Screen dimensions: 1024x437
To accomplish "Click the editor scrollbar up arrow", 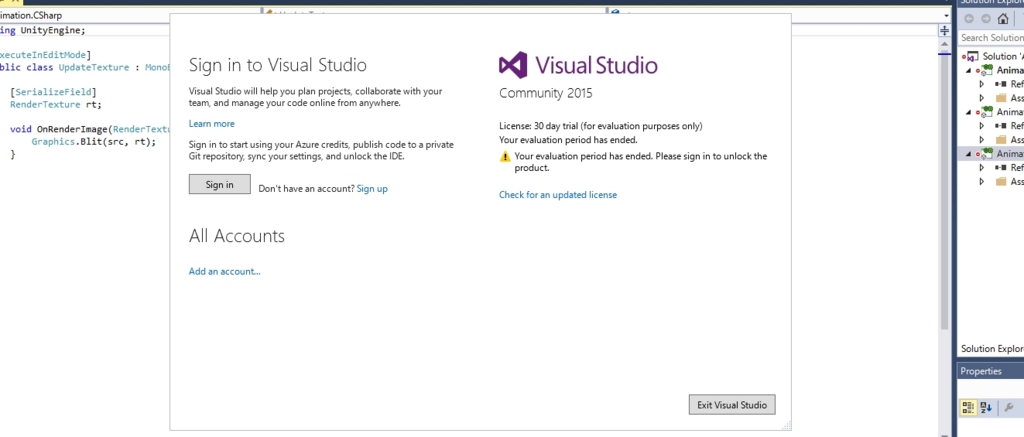I will (944, 44).
